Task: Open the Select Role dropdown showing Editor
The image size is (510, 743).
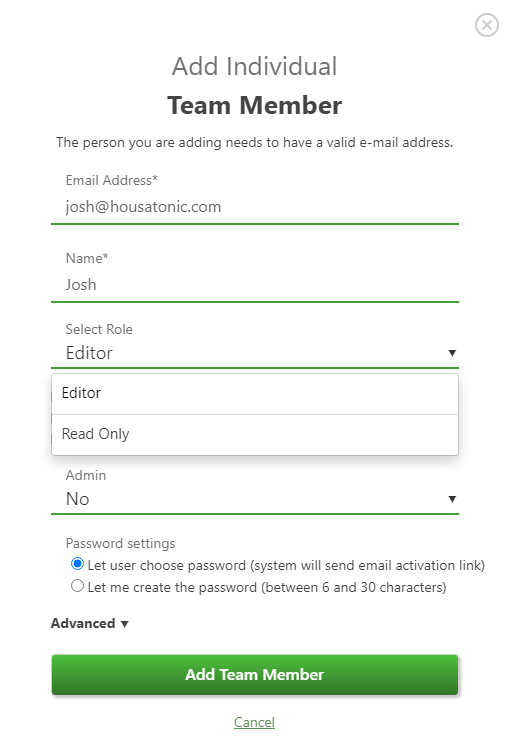Action: tap(255, 353)
